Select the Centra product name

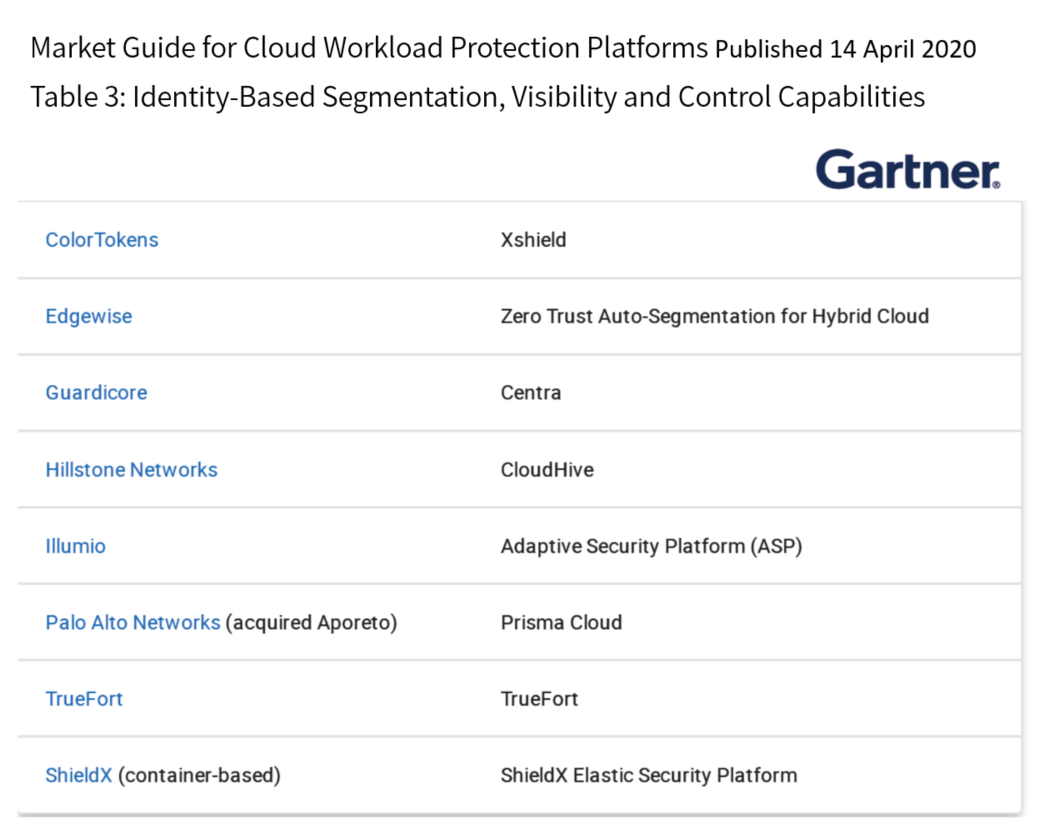tap(530, 392)
